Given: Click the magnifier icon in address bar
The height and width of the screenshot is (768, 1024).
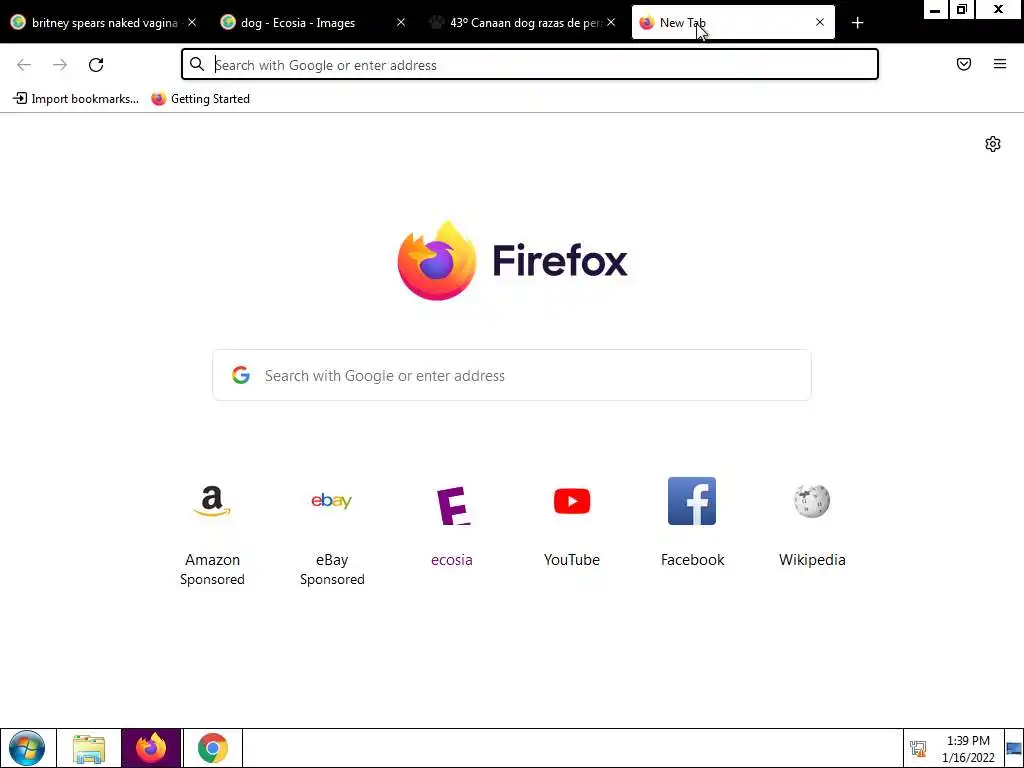Looking at the screenshot, I should pyautogui.click(x=197, y=64).
